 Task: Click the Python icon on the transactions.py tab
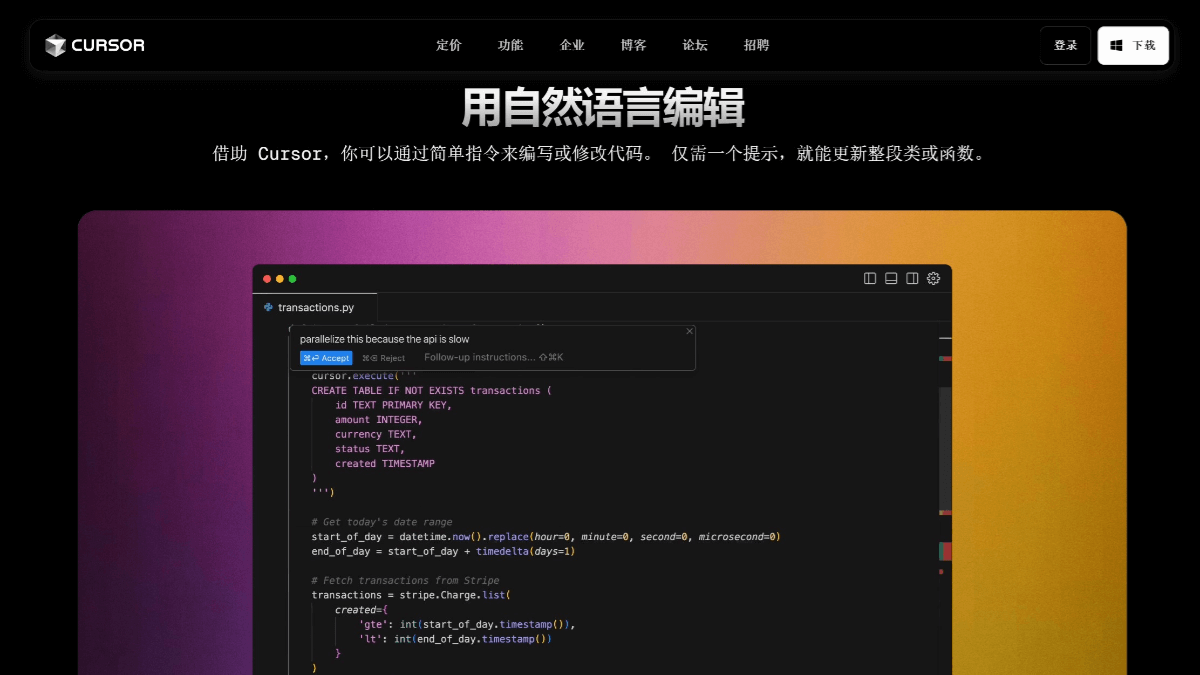(266, 307)
